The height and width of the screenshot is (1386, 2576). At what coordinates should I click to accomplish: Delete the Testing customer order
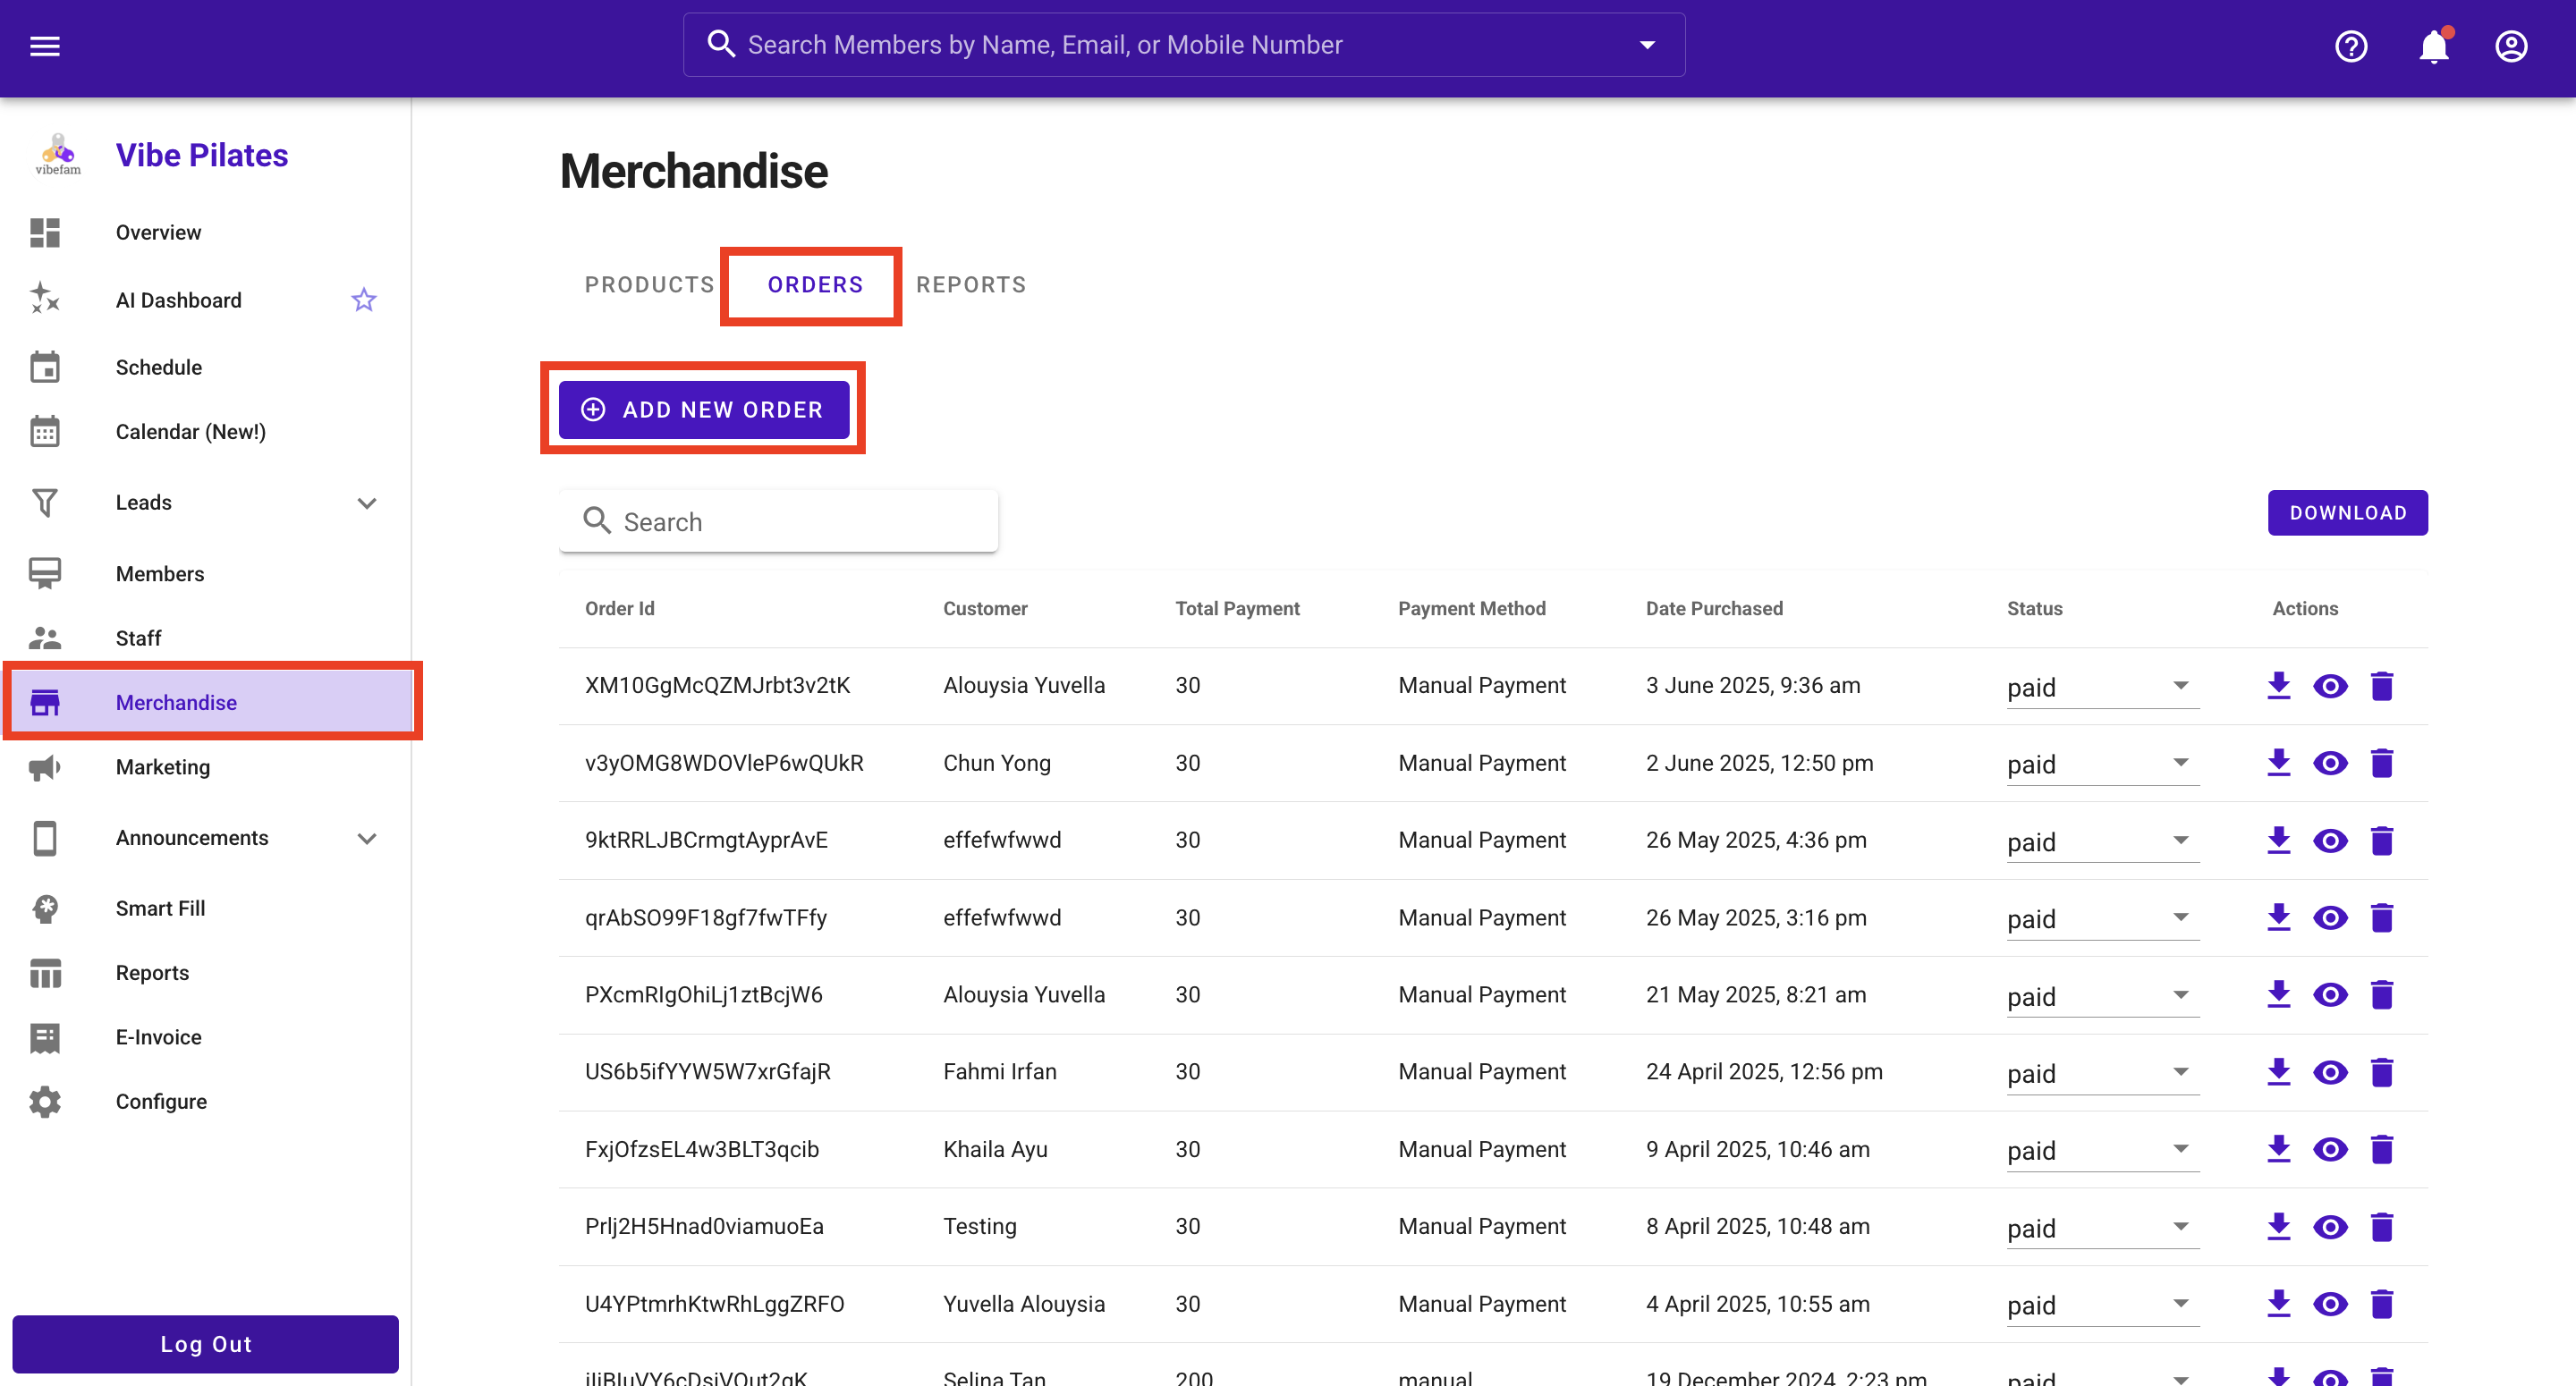[x=2382, y=1227]
